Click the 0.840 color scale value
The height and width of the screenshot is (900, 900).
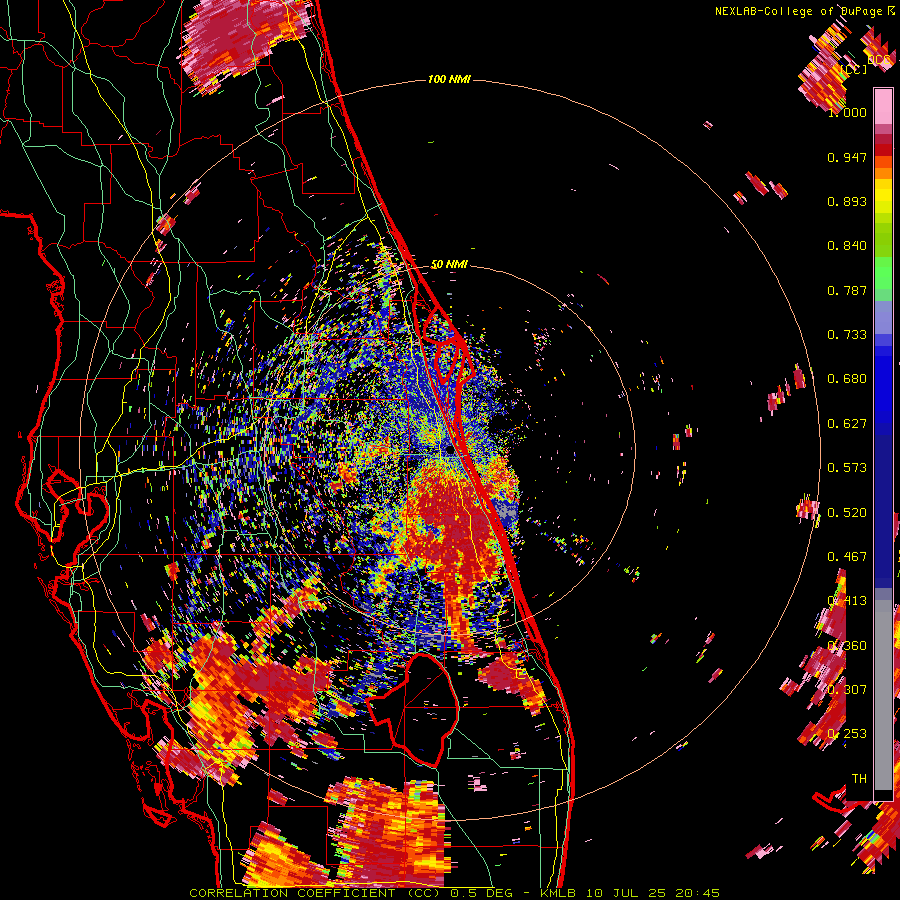click(x=847, y=246)
